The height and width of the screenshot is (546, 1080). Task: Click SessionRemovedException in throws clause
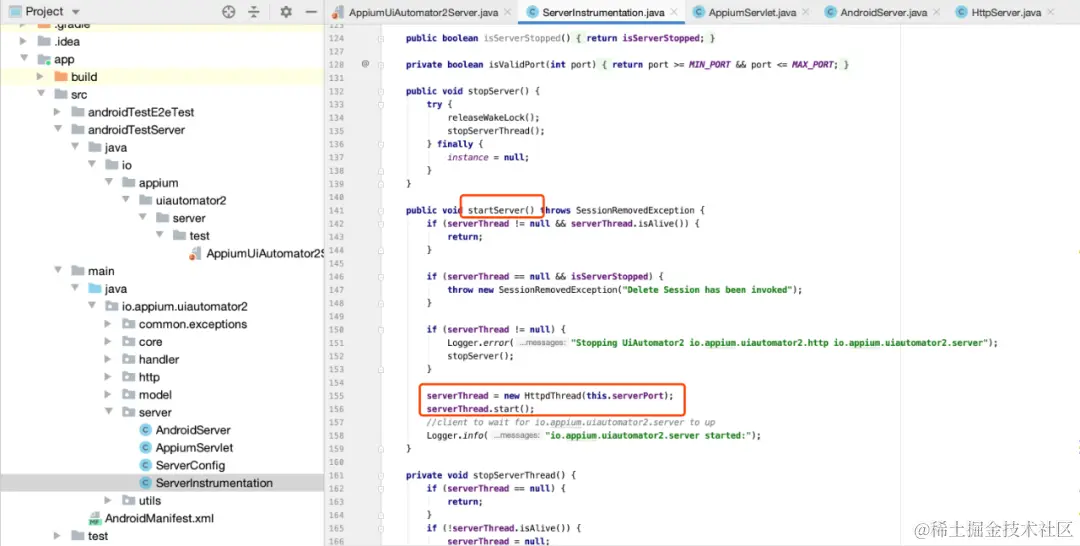click(635, 210)
